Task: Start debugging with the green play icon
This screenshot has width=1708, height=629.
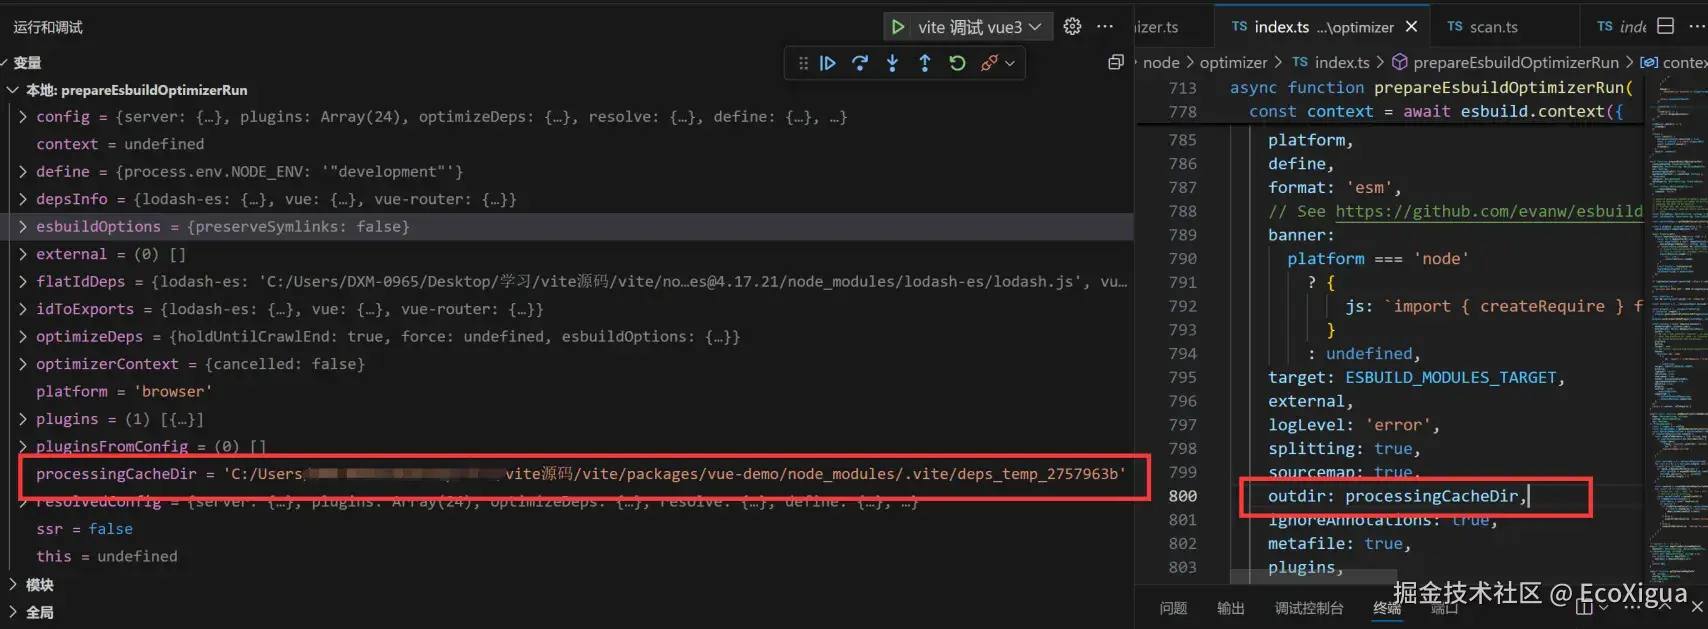Action: pyautogui.click(x=898, y=27)
